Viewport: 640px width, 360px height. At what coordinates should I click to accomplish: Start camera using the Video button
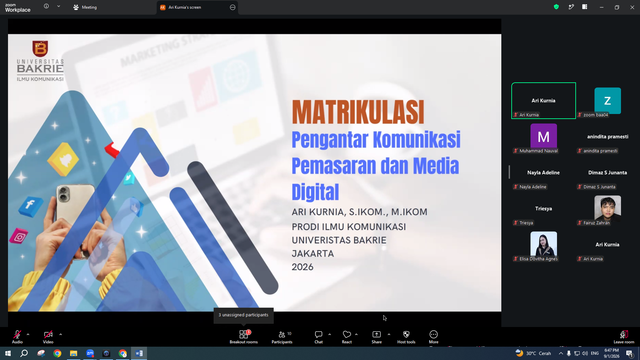click(48, 337)
